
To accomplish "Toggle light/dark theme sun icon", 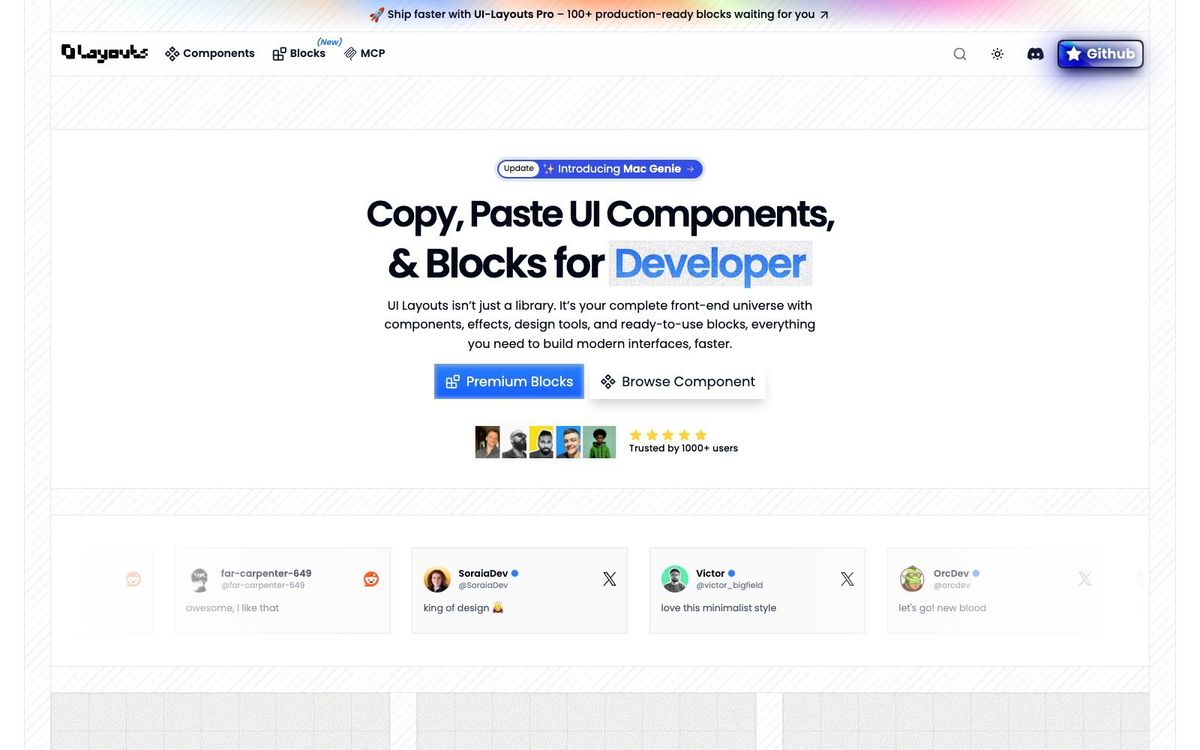I will pyautogui.click(x=997, y=54).
